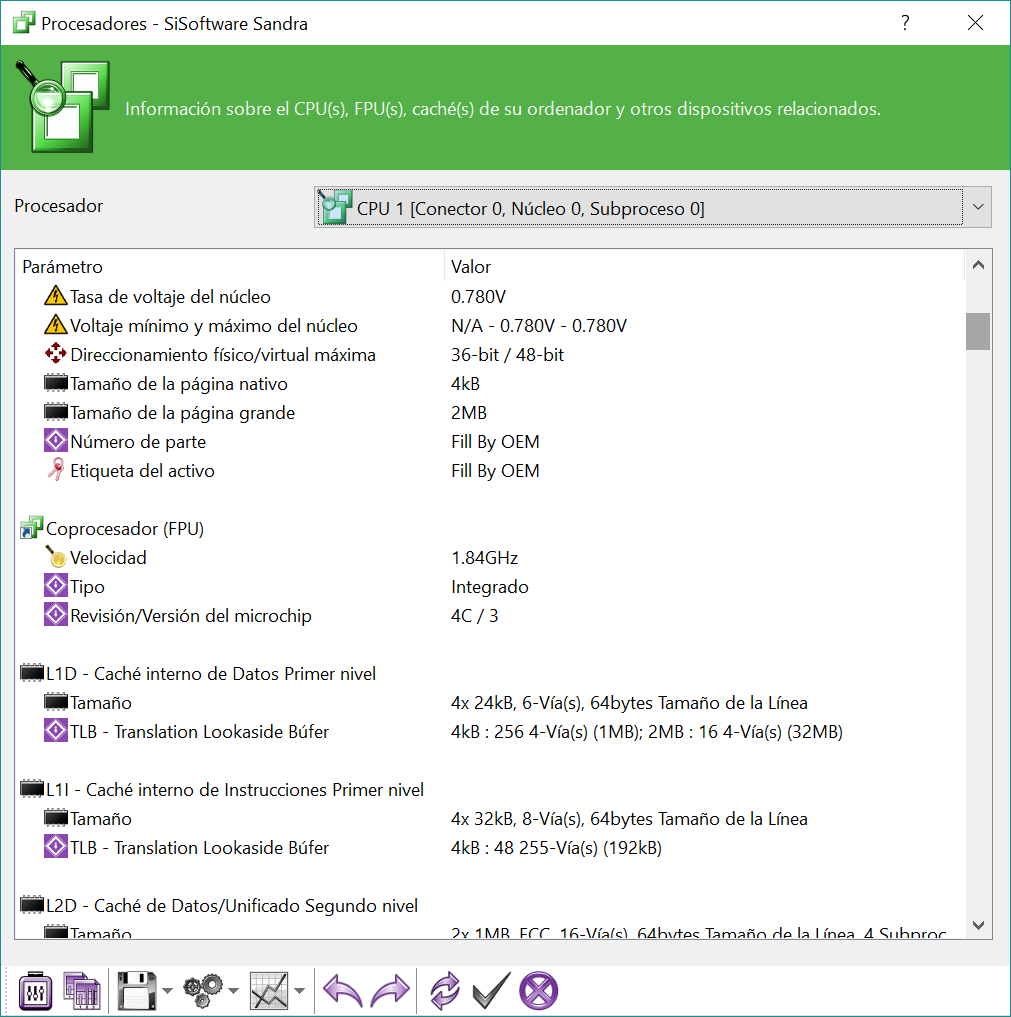
Task: Click the vertical scrollbar thumb
Action: tap(978, 331)
